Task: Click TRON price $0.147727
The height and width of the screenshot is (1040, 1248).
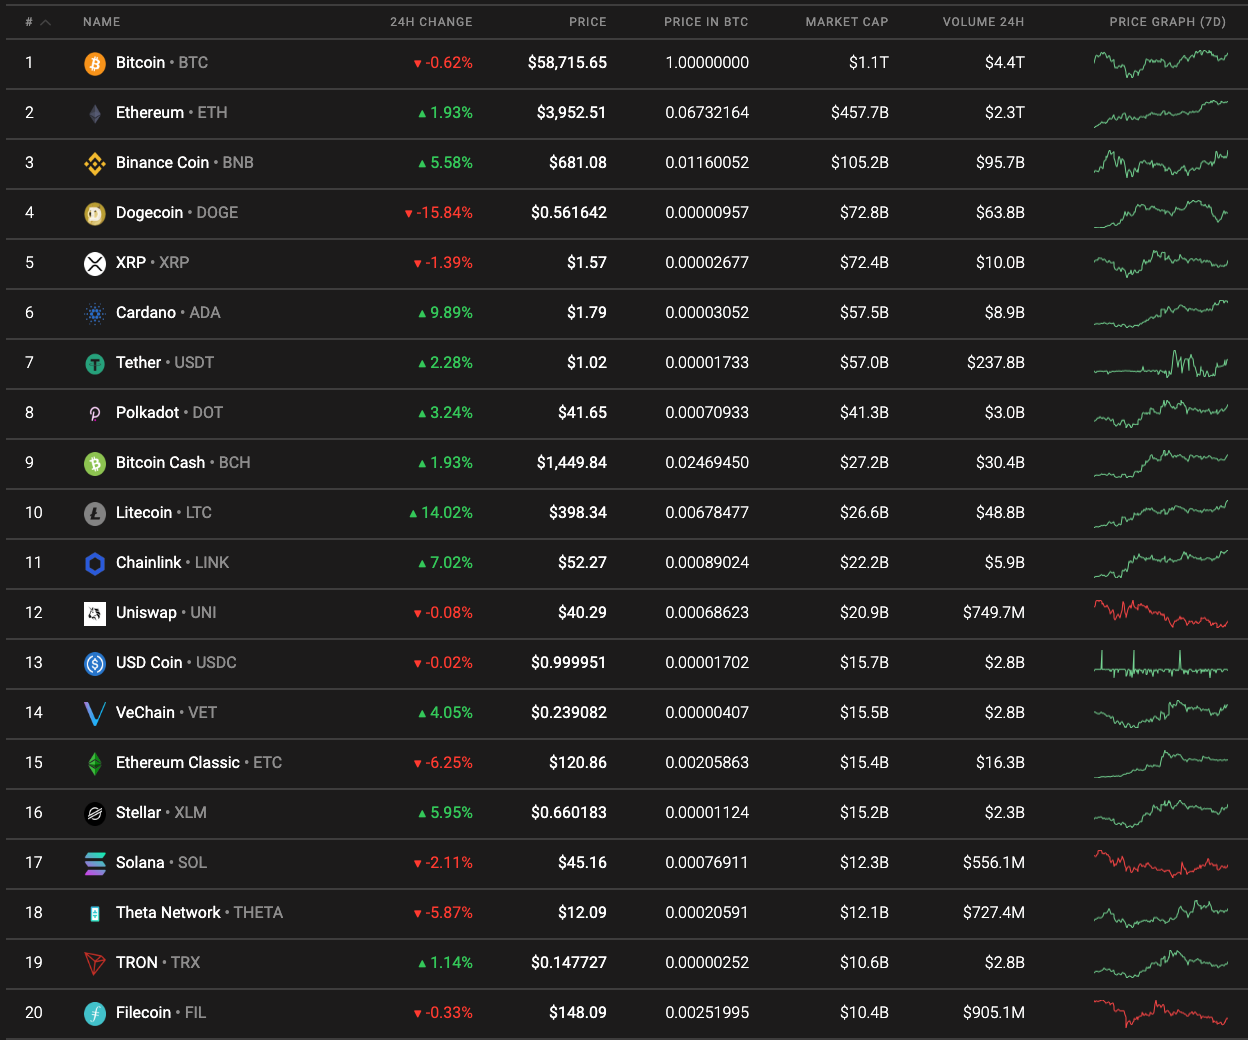Action: pyautogui.click(x=569, y=963)
